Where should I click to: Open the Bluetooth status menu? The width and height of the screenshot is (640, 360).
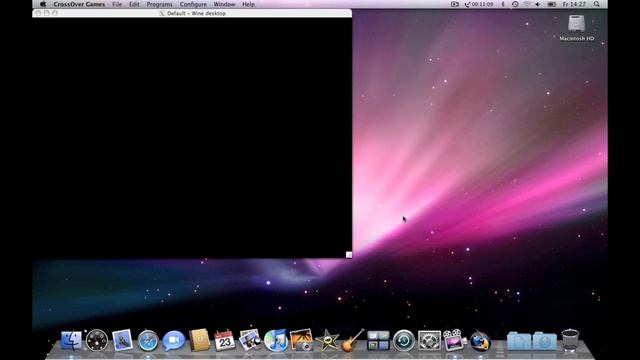503,4
